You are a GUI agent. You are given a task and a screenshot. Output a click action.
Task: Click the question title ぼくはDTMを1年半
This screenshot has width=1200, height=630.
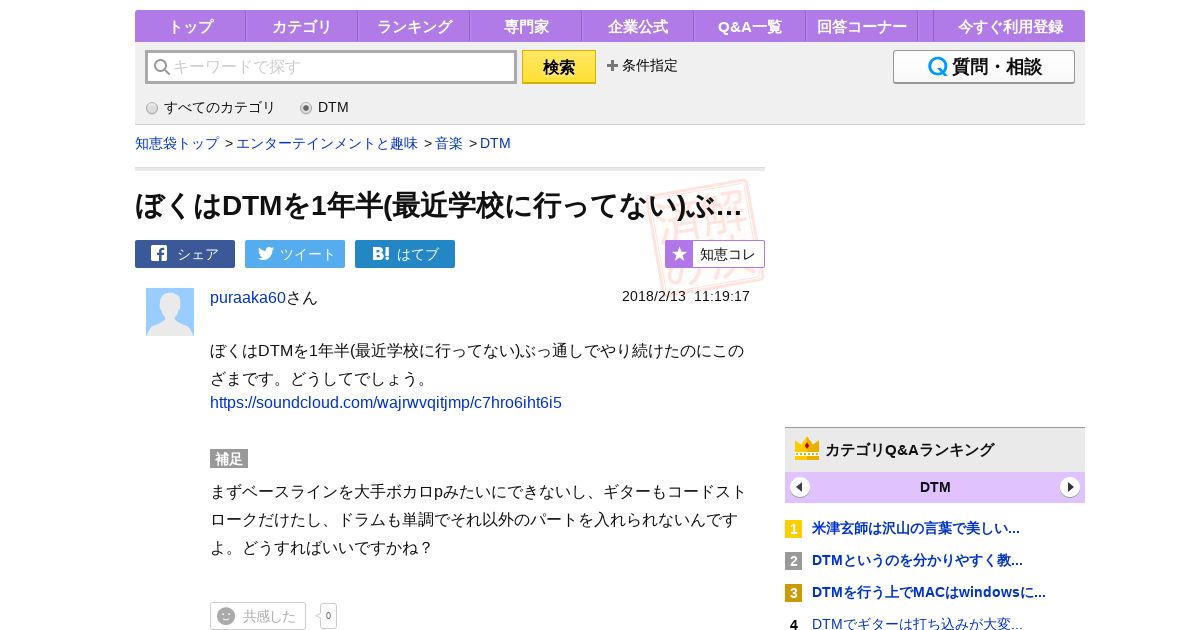(438, 204)
